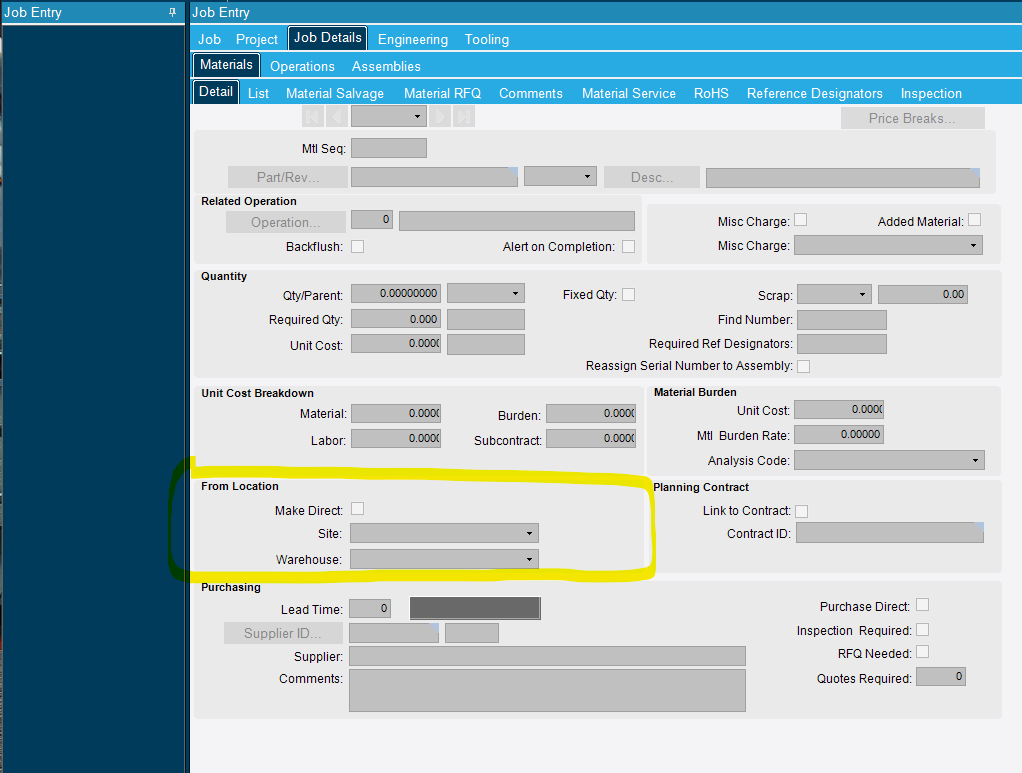Toggle the Added Material checkbox
The width and height of the screenshot is (1022, 773).
(x=974, y=220)
